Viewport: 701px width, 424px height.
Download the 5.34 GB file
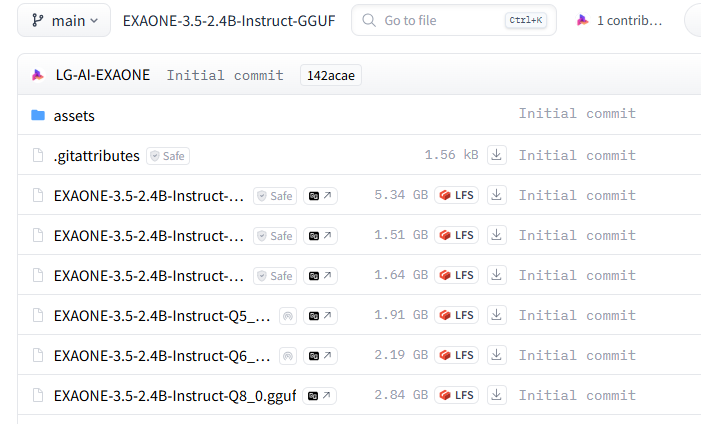(x=496, y=195)
